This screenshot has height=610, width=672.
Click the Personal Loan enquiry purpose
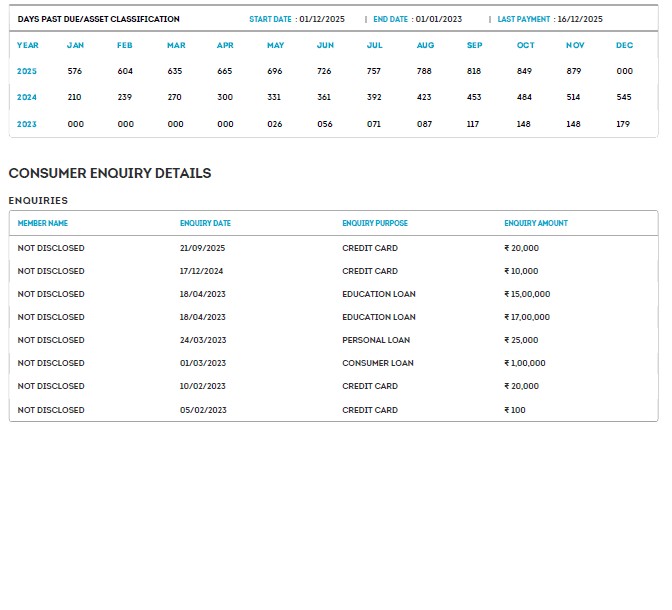pyautogui.click(x=377, y=340)
